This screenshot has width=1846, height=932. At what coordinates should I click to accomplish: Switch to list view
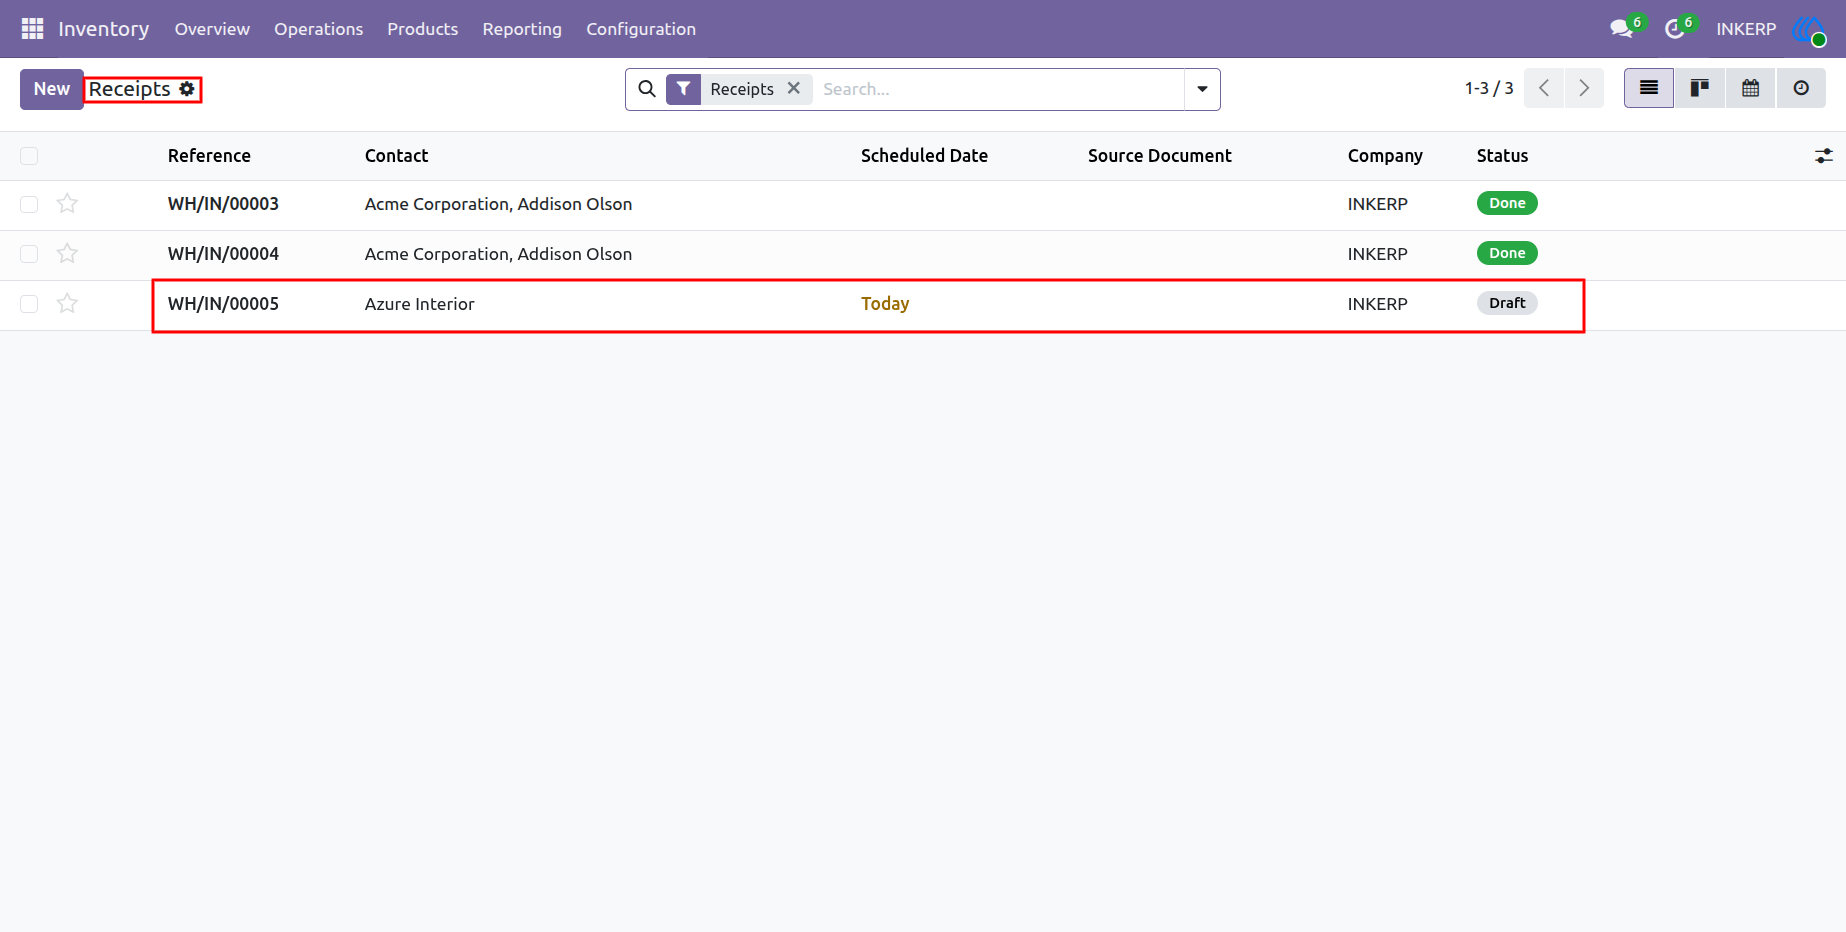tap(1649, 88)
